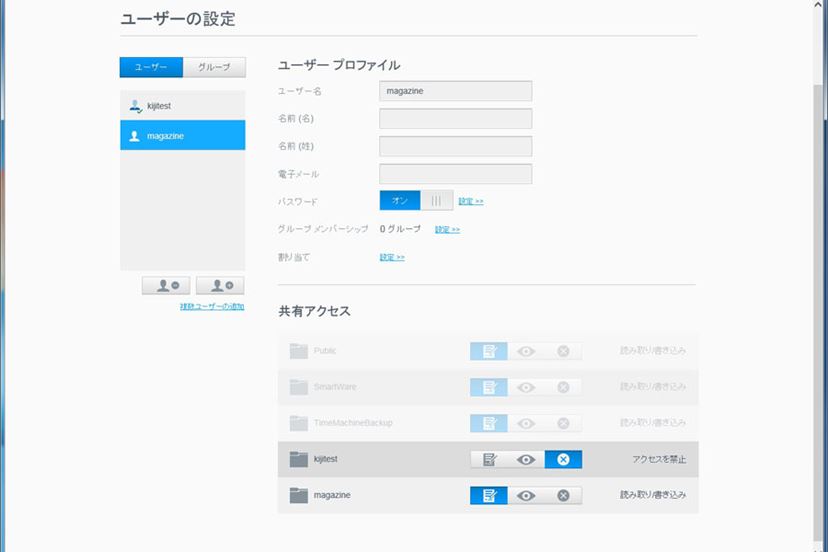Click 読み取り/書き込み text in magazine row
The width and height of the screenshot is (828, 552).
pos(653,495)
